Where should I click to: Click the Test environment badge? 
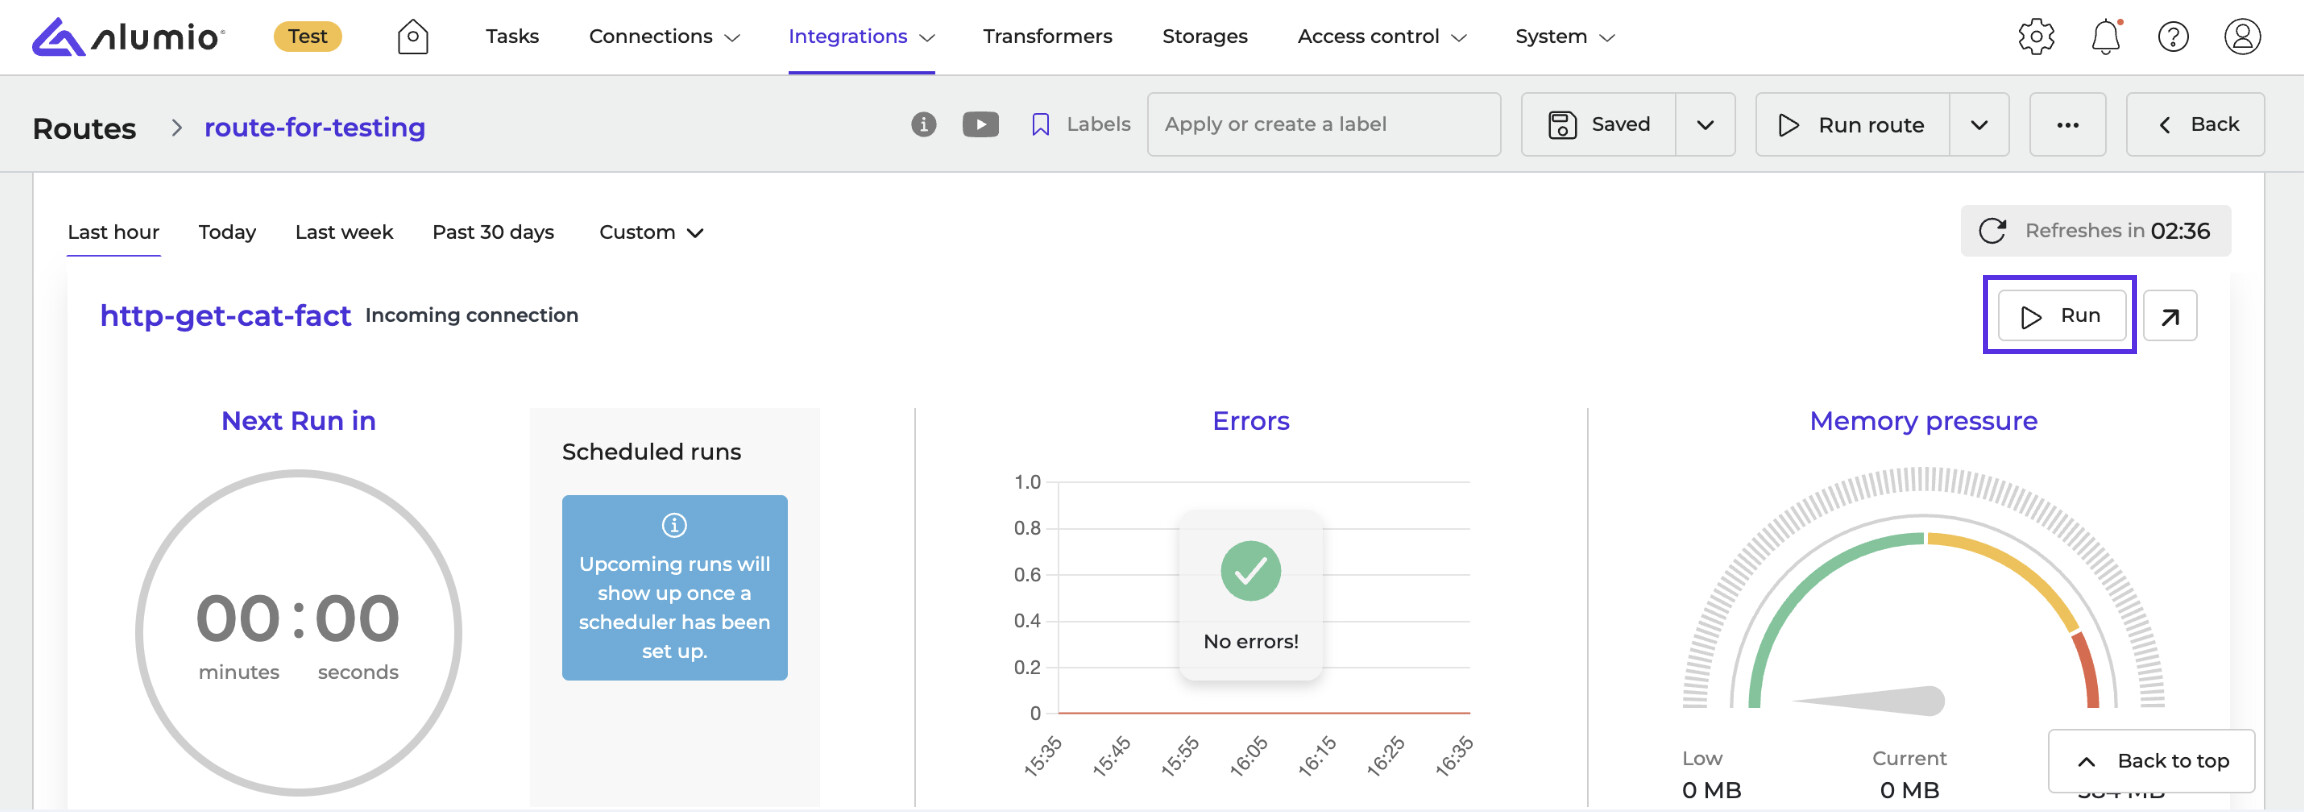tap(308, 37)
